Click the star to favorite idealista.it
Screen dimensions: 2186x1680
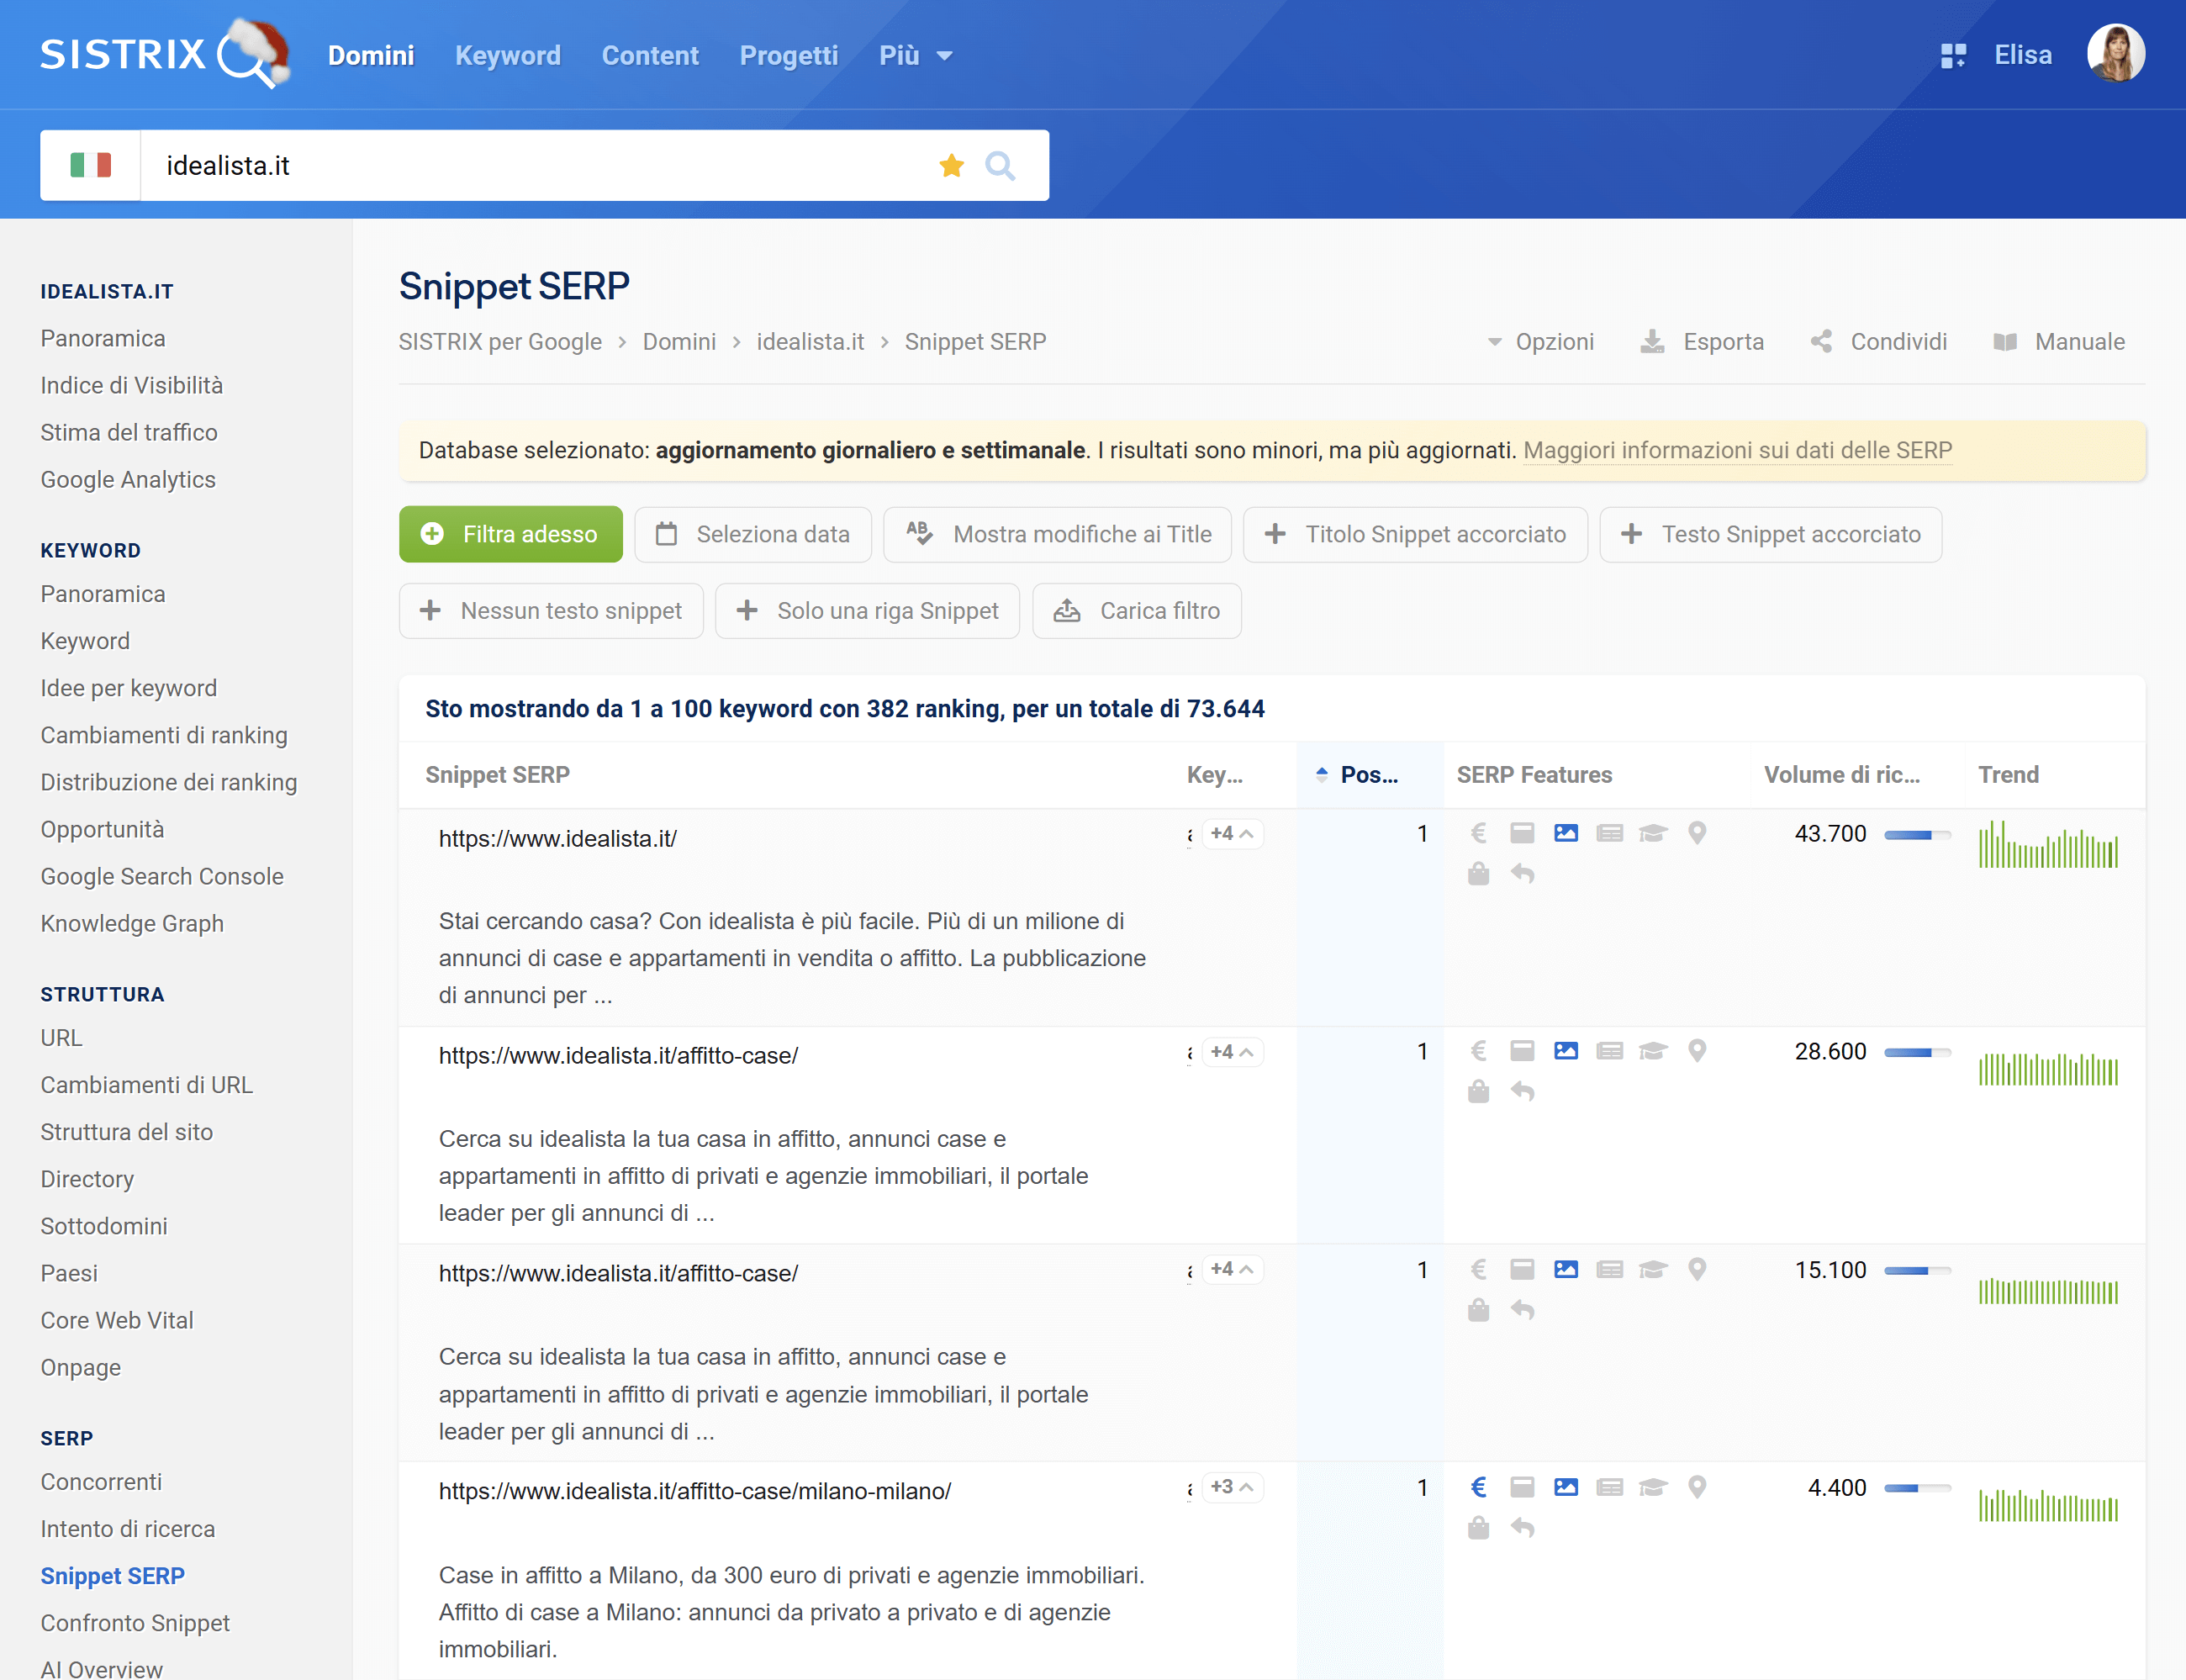(x=952, y=165)
